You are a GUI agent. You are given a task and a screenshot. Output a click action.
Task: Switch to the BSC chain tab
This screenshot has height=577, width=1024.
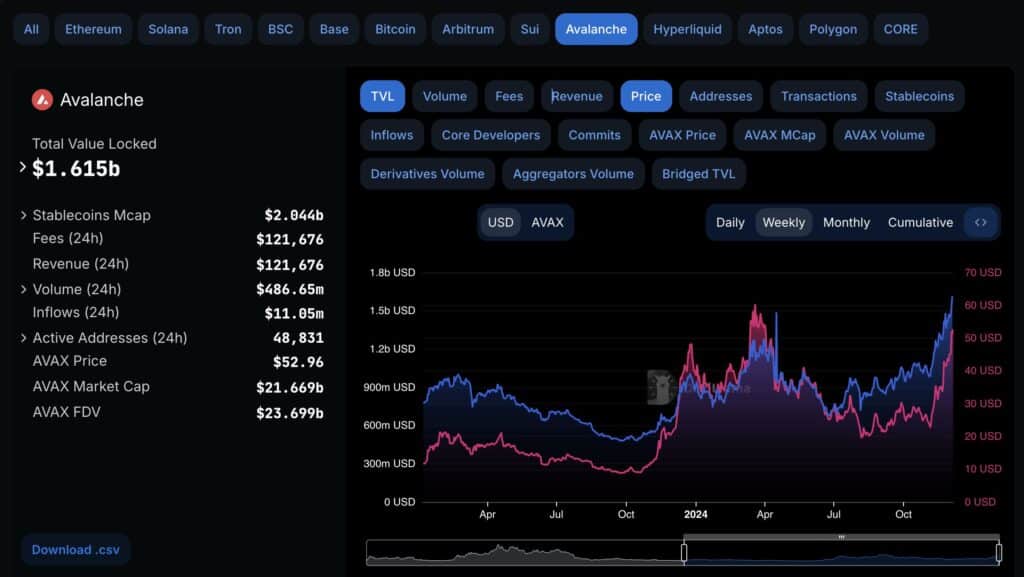pos(280,29)
